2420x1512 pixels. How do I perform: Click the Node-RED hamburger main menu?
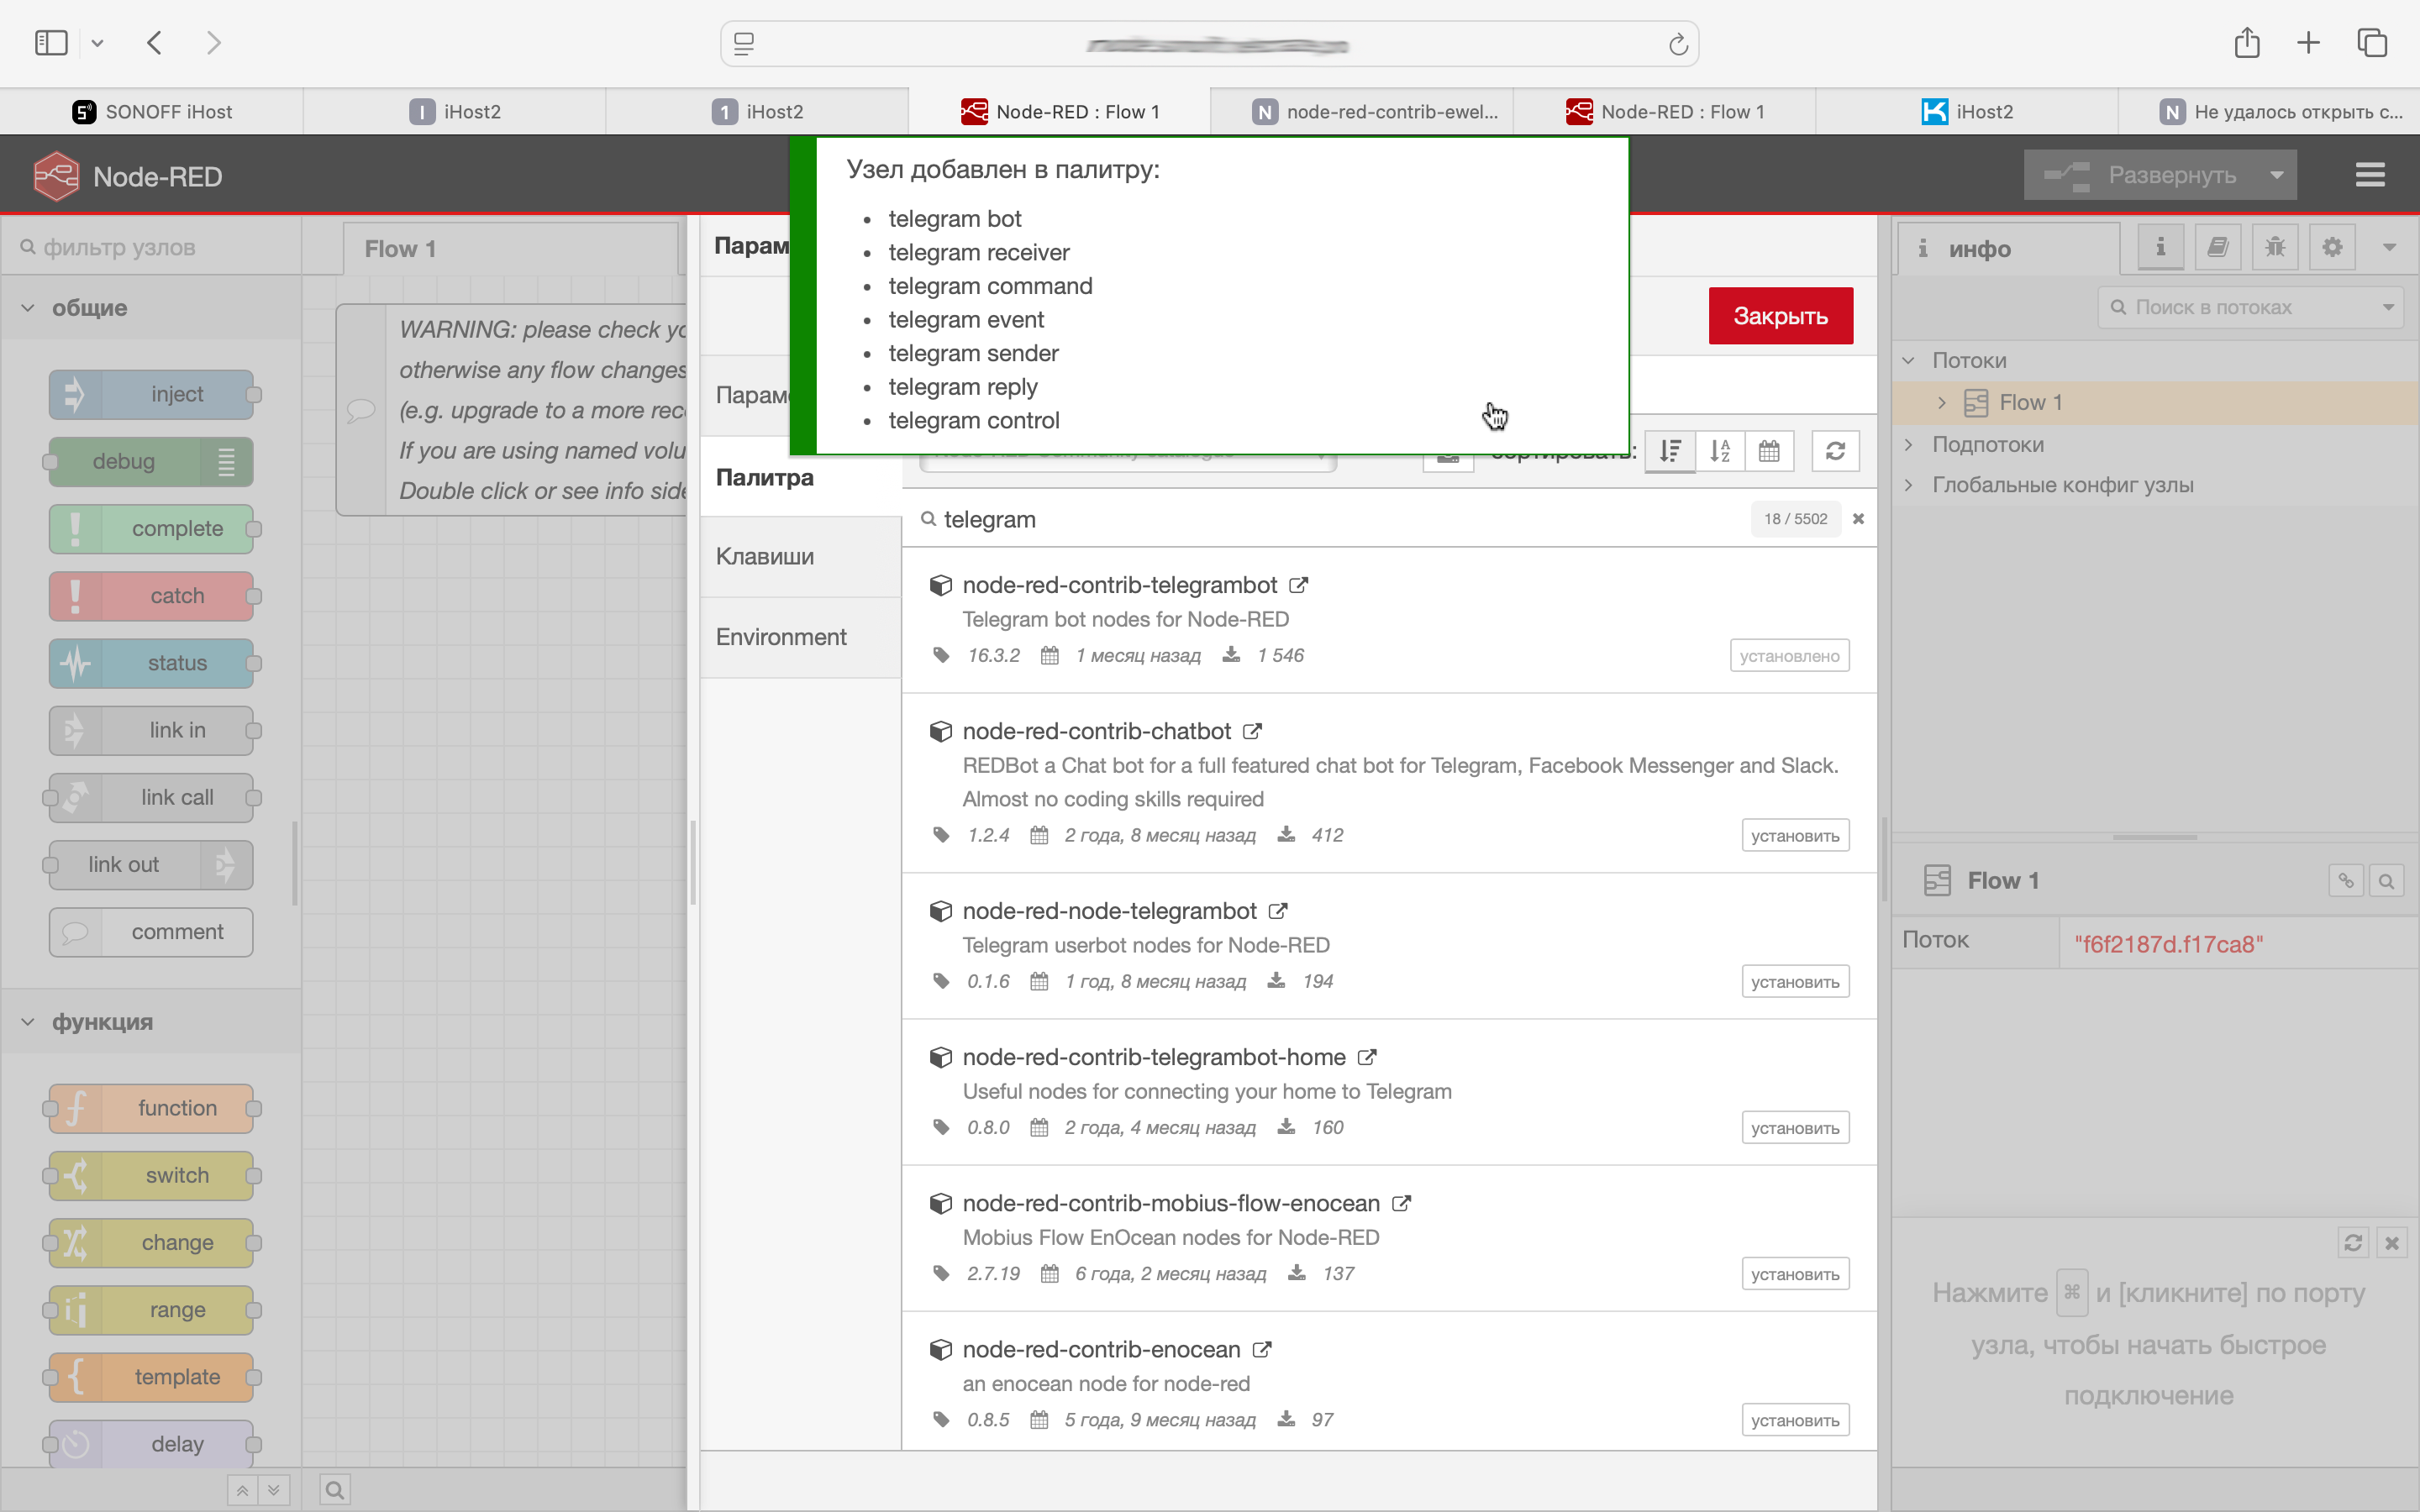click(x=2369, y=175)
